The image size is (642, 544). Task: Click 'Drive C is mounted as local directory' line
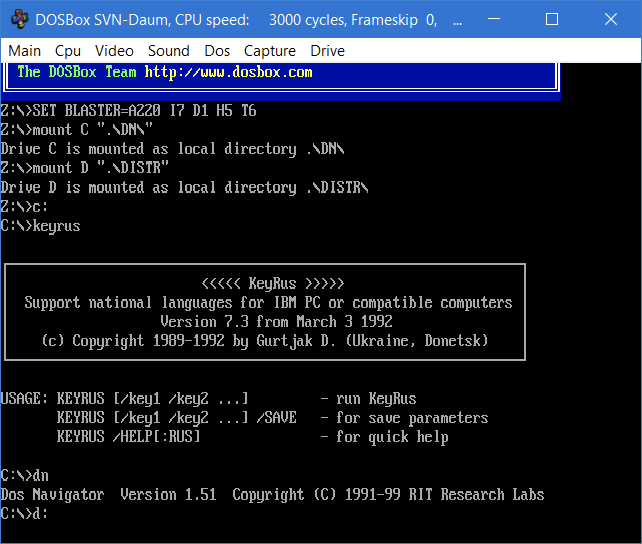point(172,149)
